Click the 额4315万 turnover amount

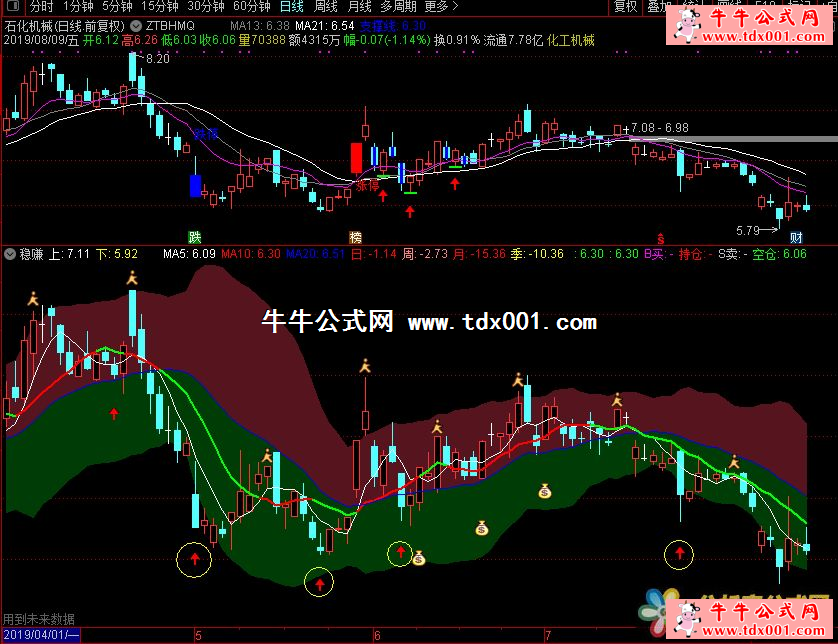coord(314,40)
